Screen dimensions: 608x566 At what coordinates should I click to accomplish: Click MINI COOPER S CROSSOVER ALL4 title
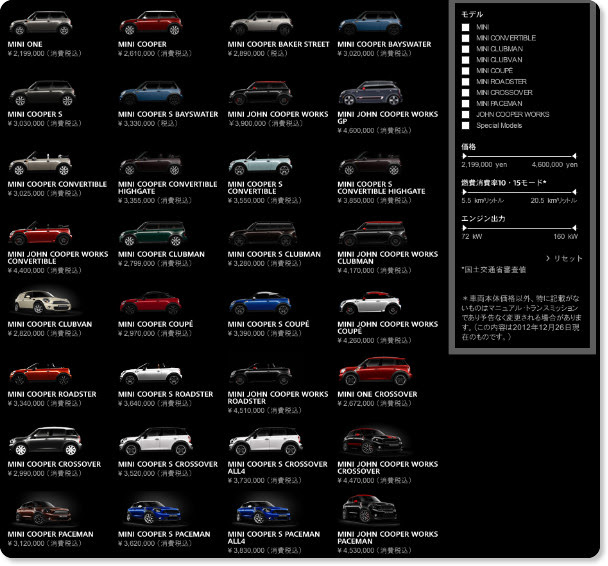pyautogui.click(x=278, y=468)
